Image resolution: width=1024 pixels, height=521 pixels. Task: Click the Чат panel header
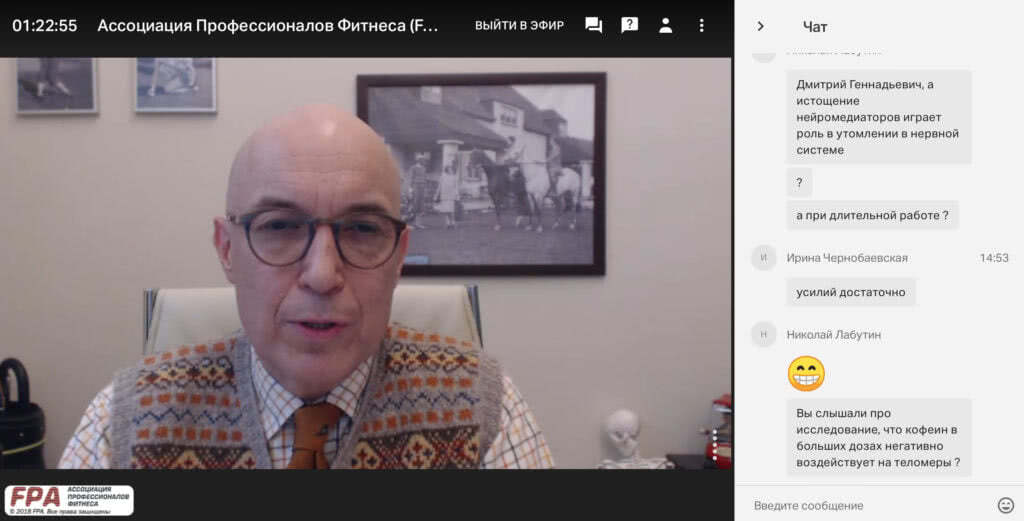click(815, 26)
